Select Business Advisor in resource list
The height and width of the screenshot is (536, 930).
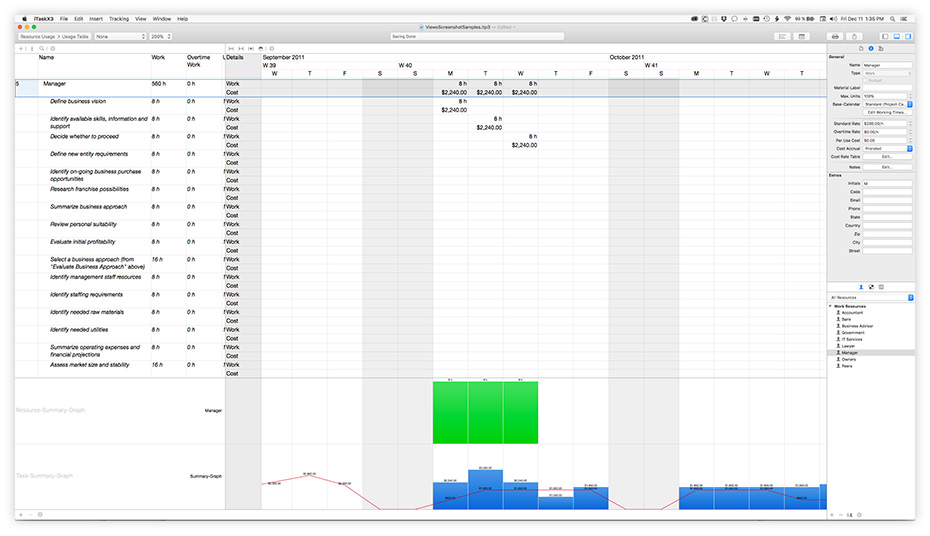point(857,326)
